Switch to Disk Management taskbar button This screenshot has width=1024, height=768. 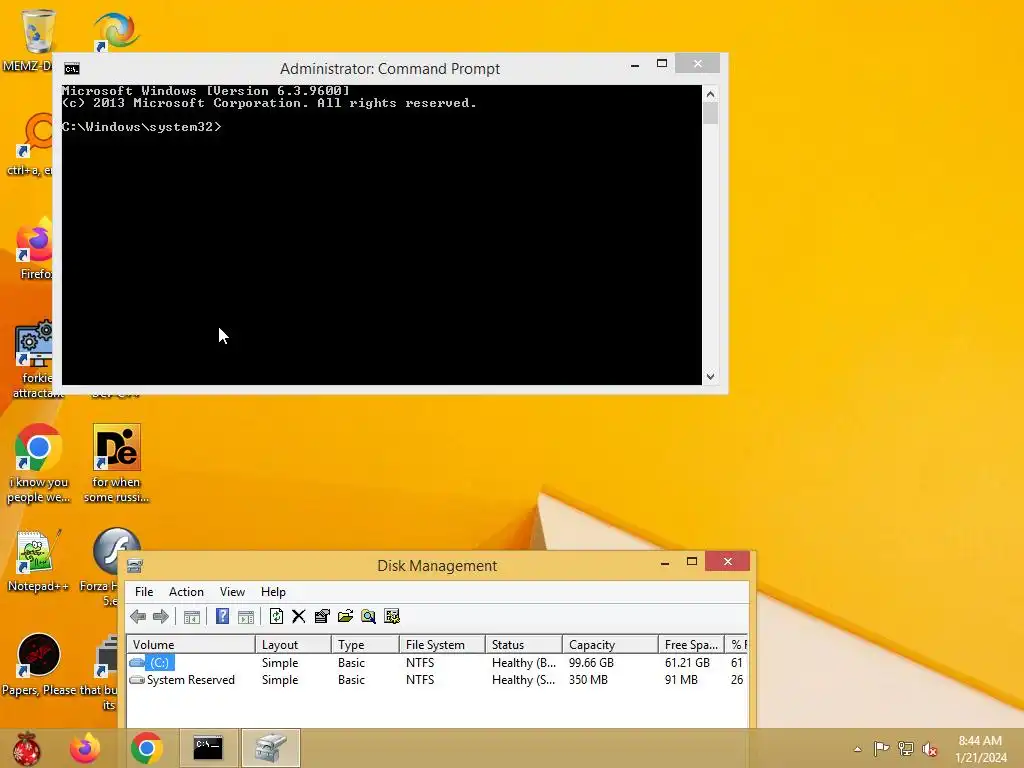[x=270, y=748]
